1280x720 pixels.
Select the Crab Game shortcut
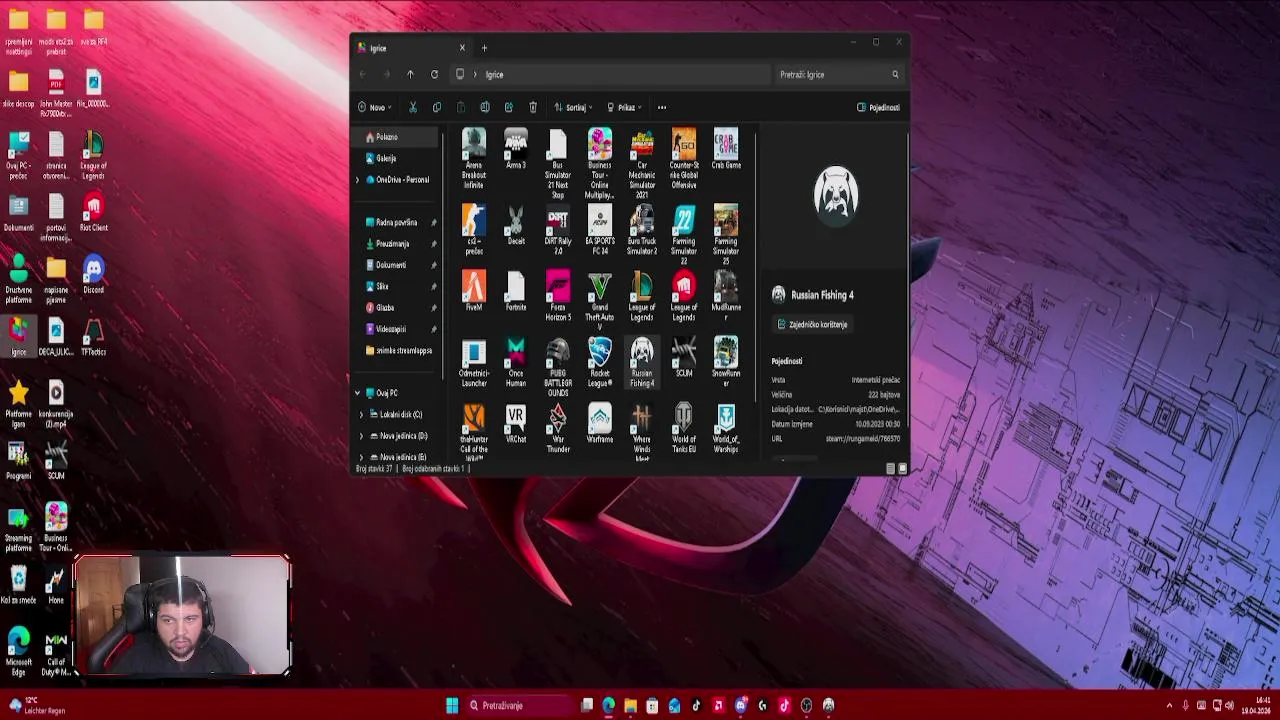[726, 150]
